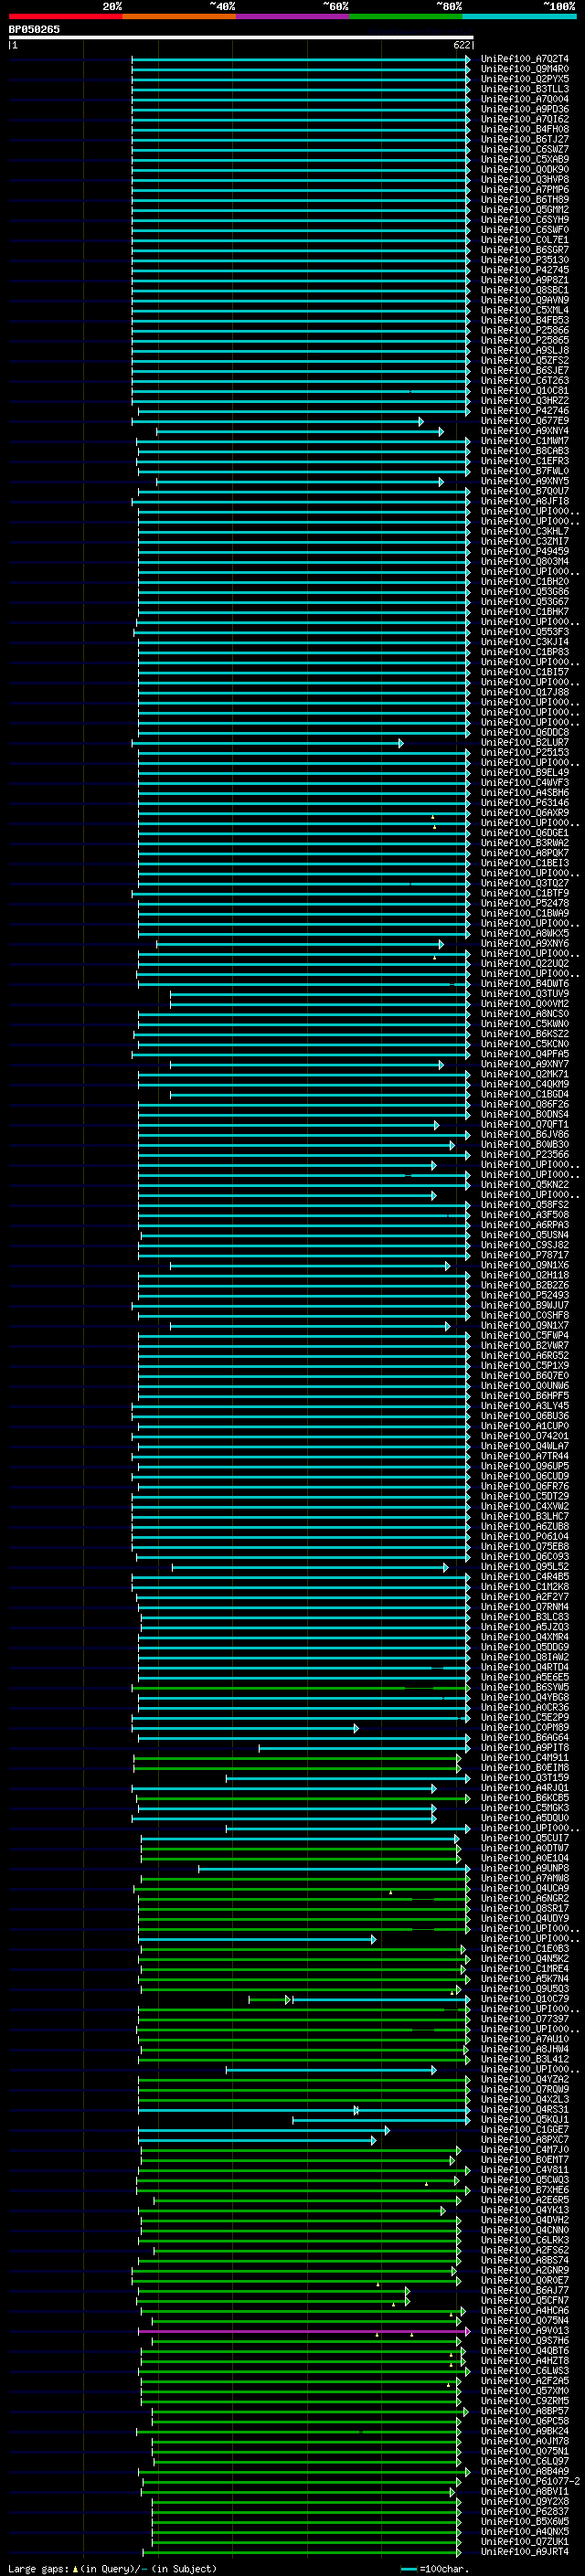Select the UniRef100_Q7QFT1 label
This screenshot has width=585, height=2576.
click(525, 1125)
